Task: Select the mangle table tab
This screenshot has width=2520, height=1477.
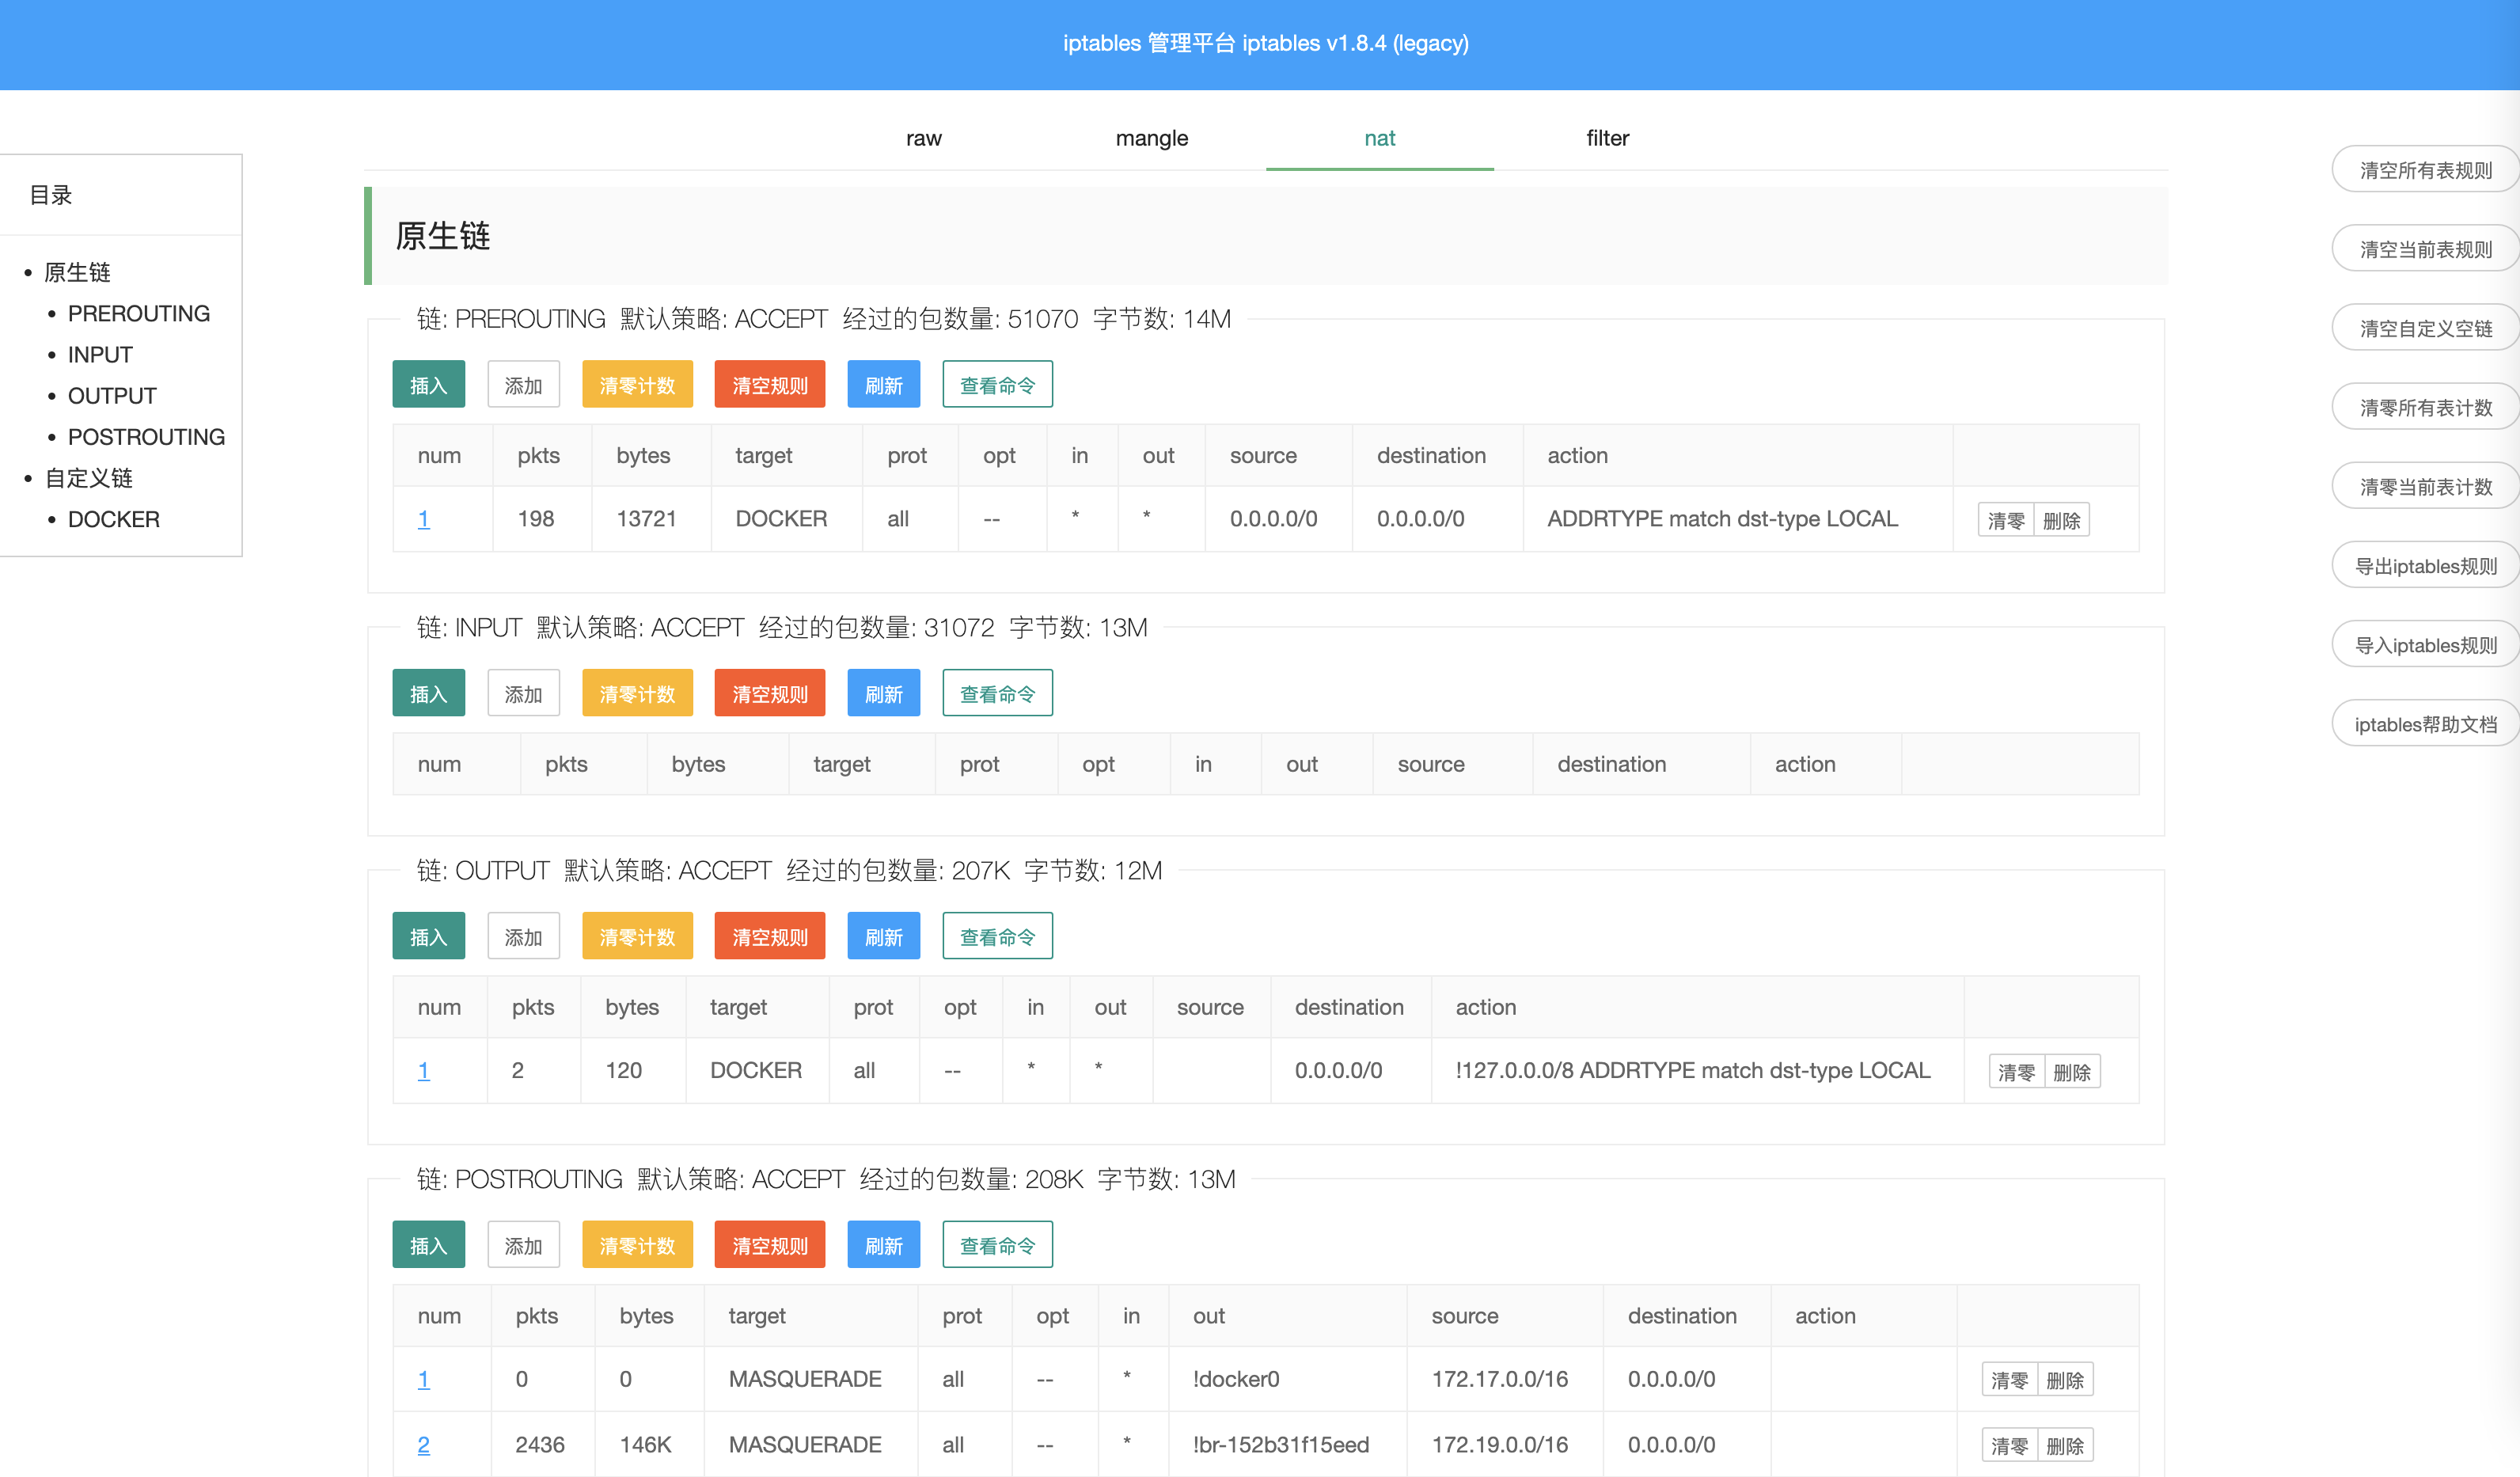Action: pos(1151,138)
